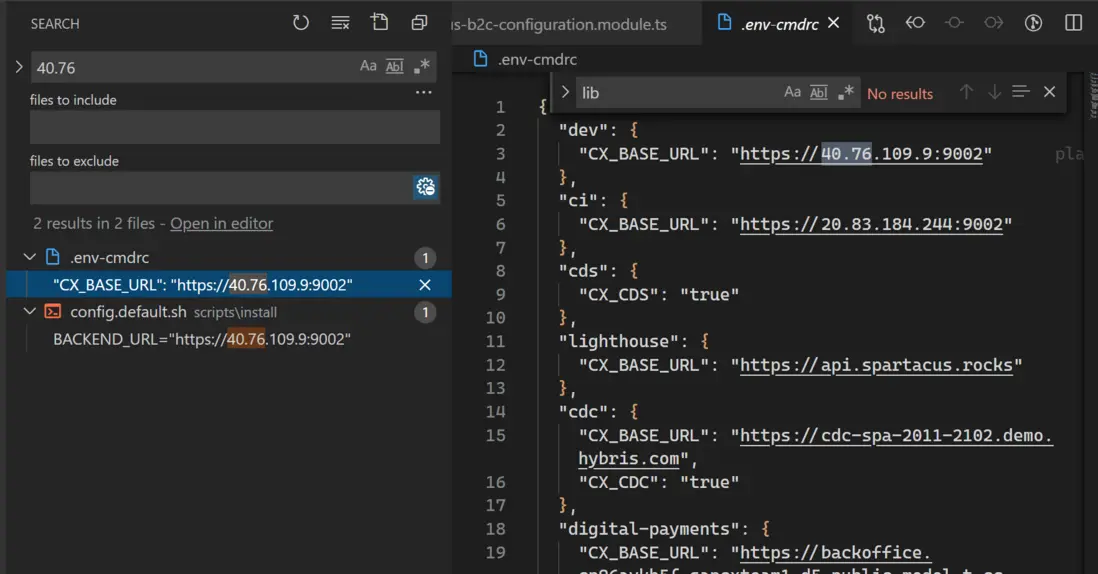Switch to the b2c-configuration.module.ts tab
This screenshot has width=1098, height=574.
(x=559, y=24)
